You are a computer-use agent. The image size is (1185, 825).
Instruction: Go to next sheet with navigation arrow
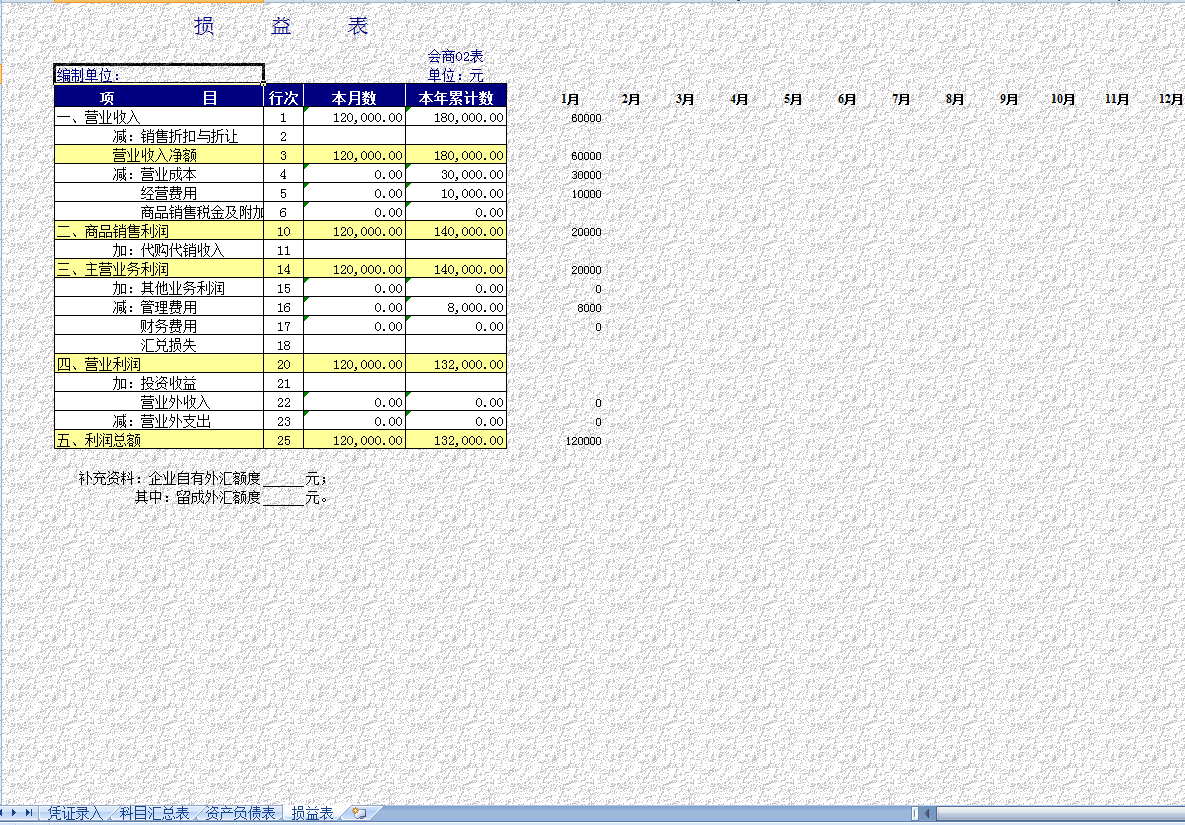[14, 813]
